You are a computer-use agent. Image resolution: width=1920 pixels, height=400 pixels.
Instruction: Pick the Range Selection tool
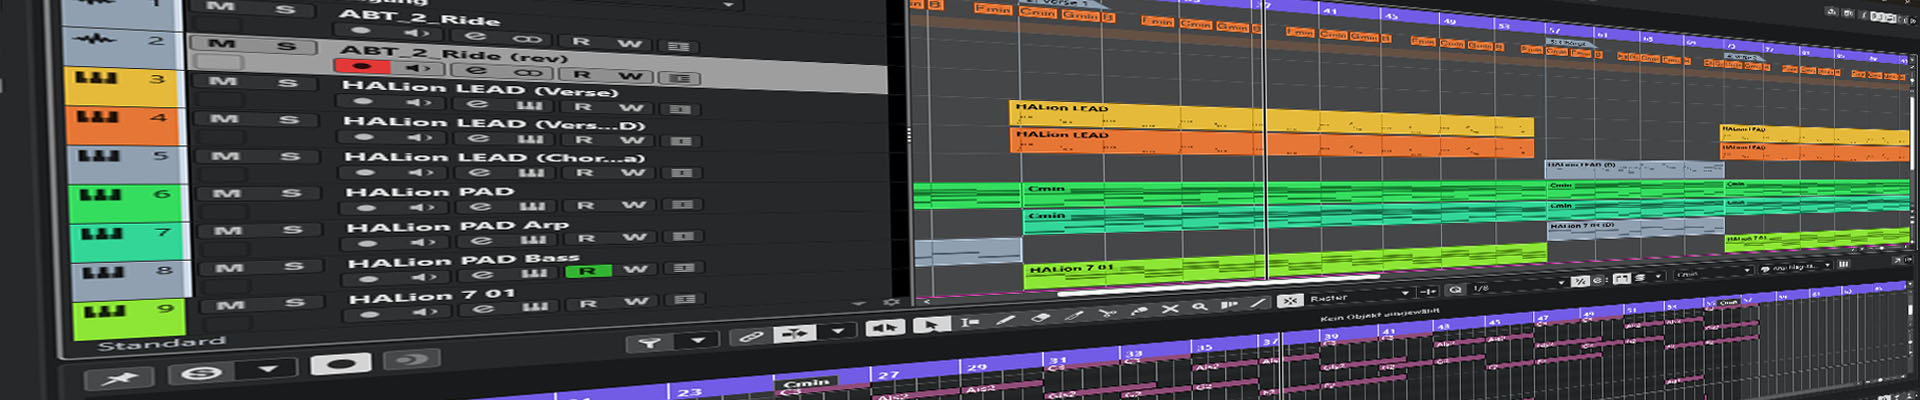(968, 322)
